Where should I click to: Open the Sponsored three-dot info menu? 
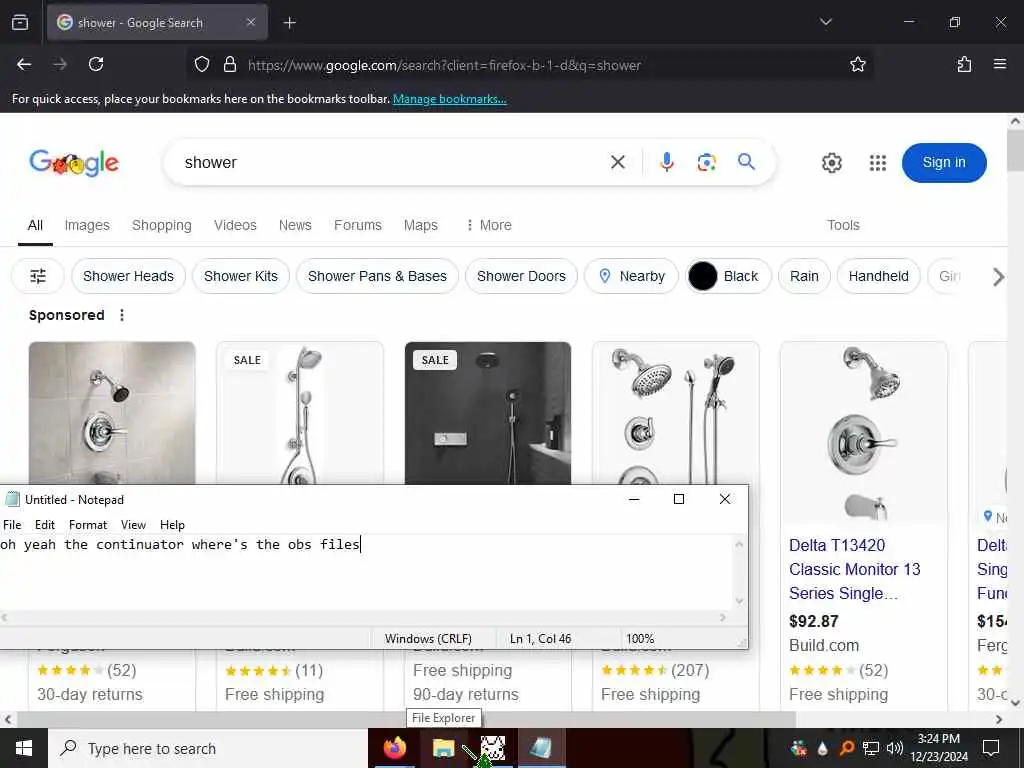(x=121, y=315)
